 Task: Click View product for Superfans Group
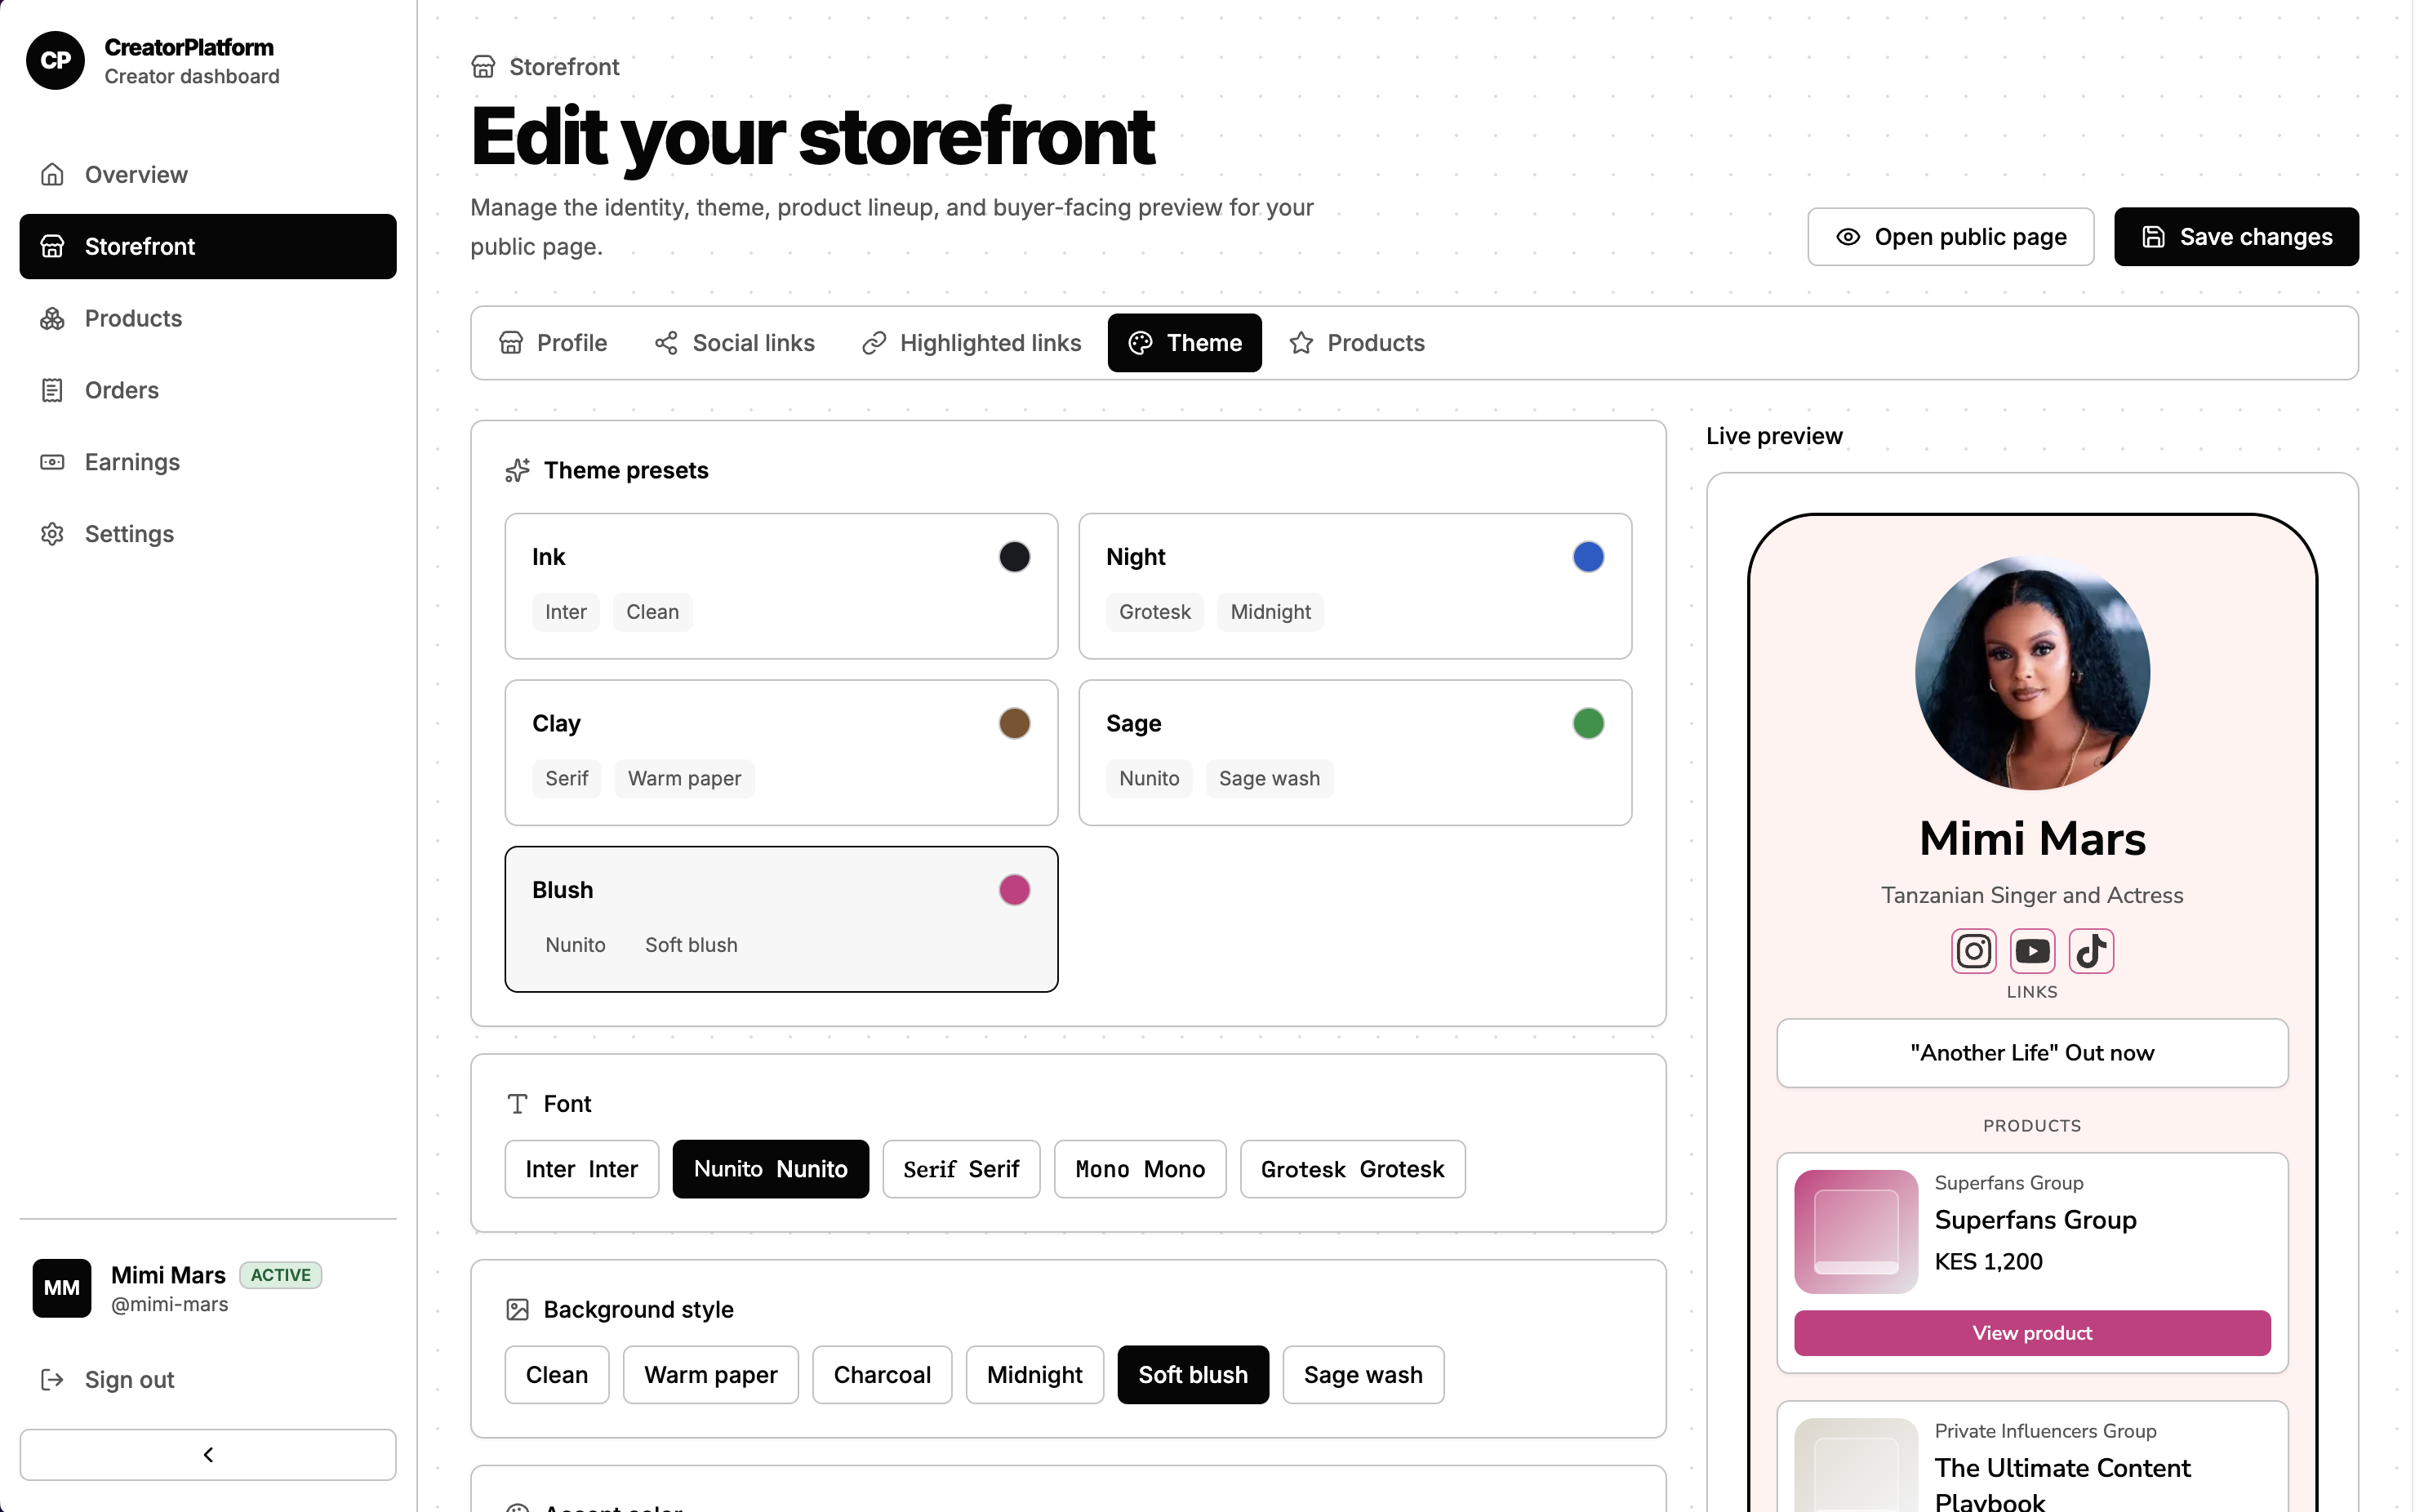click(2032, 1333)
